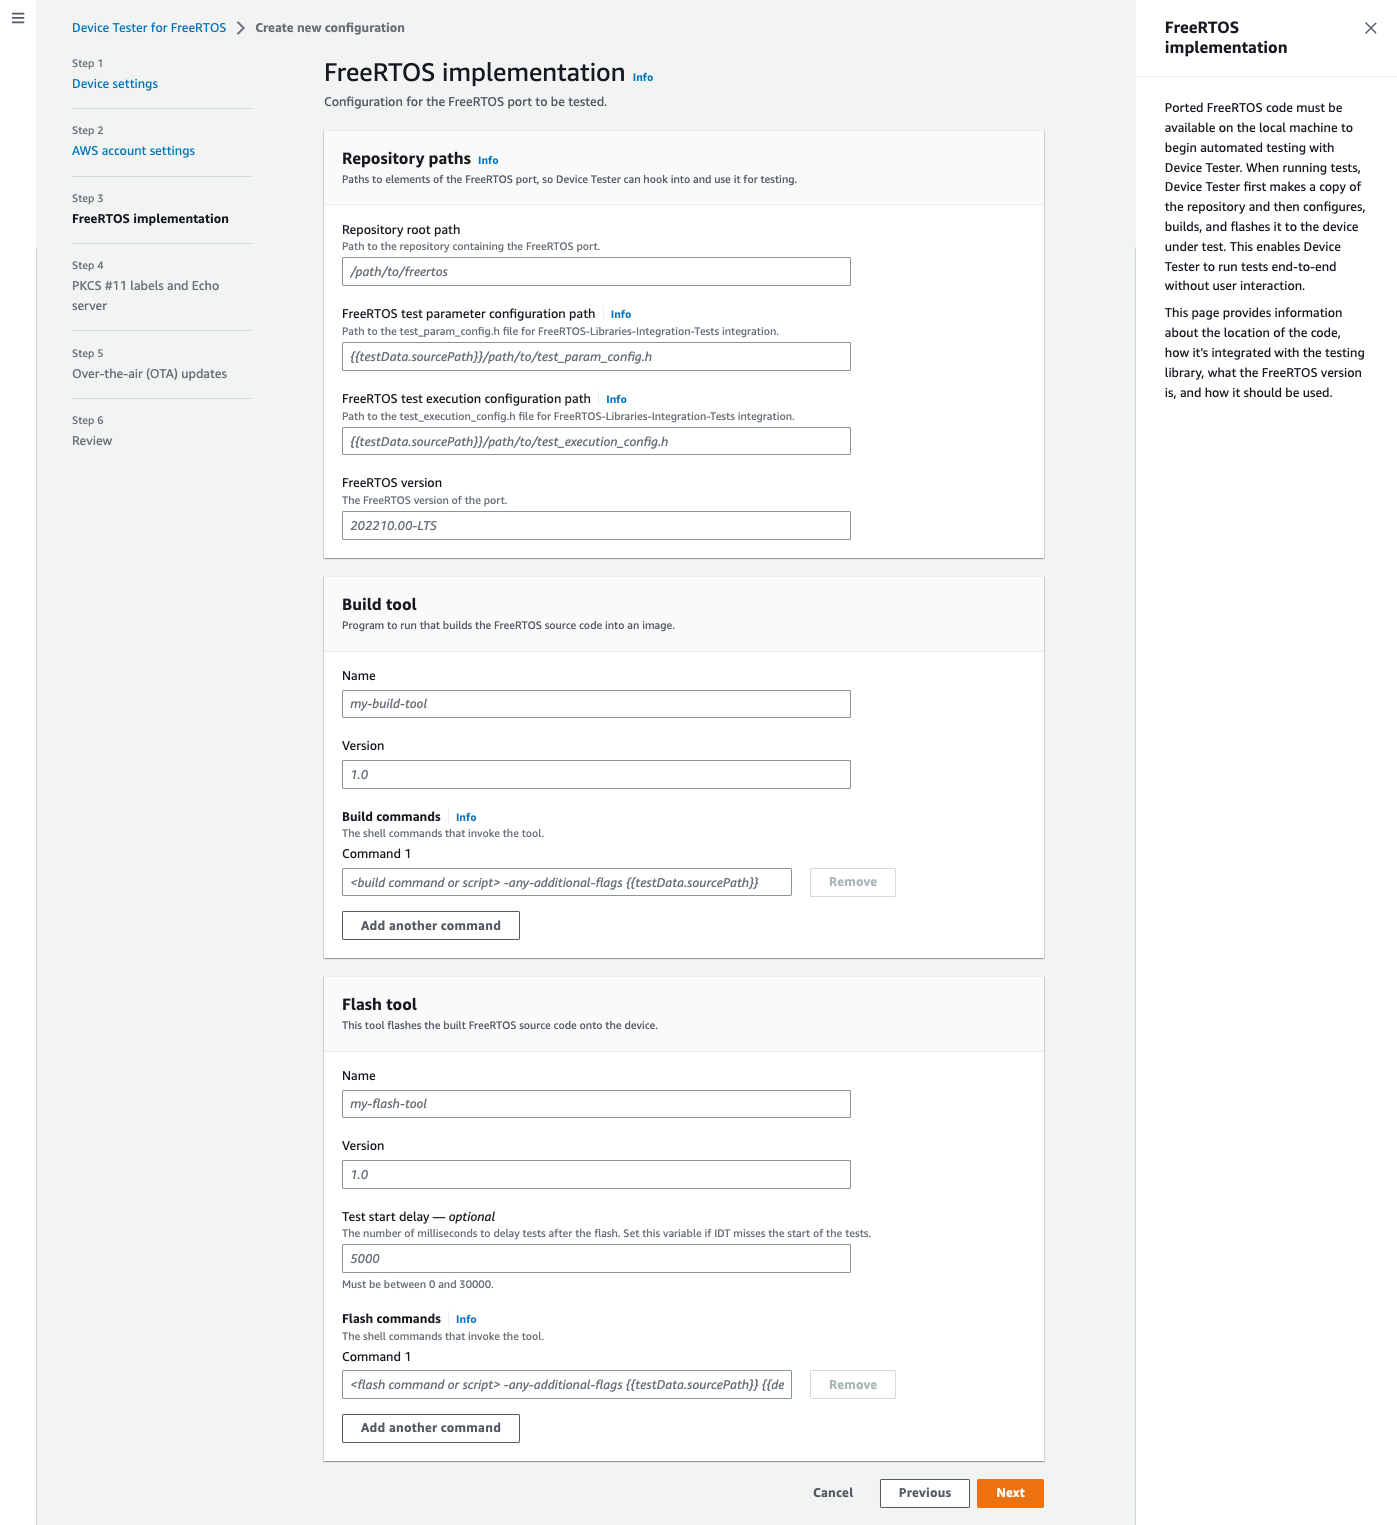Go to Step 2 AWS account settings
1397x1525 pixels.
coord(133,150)
